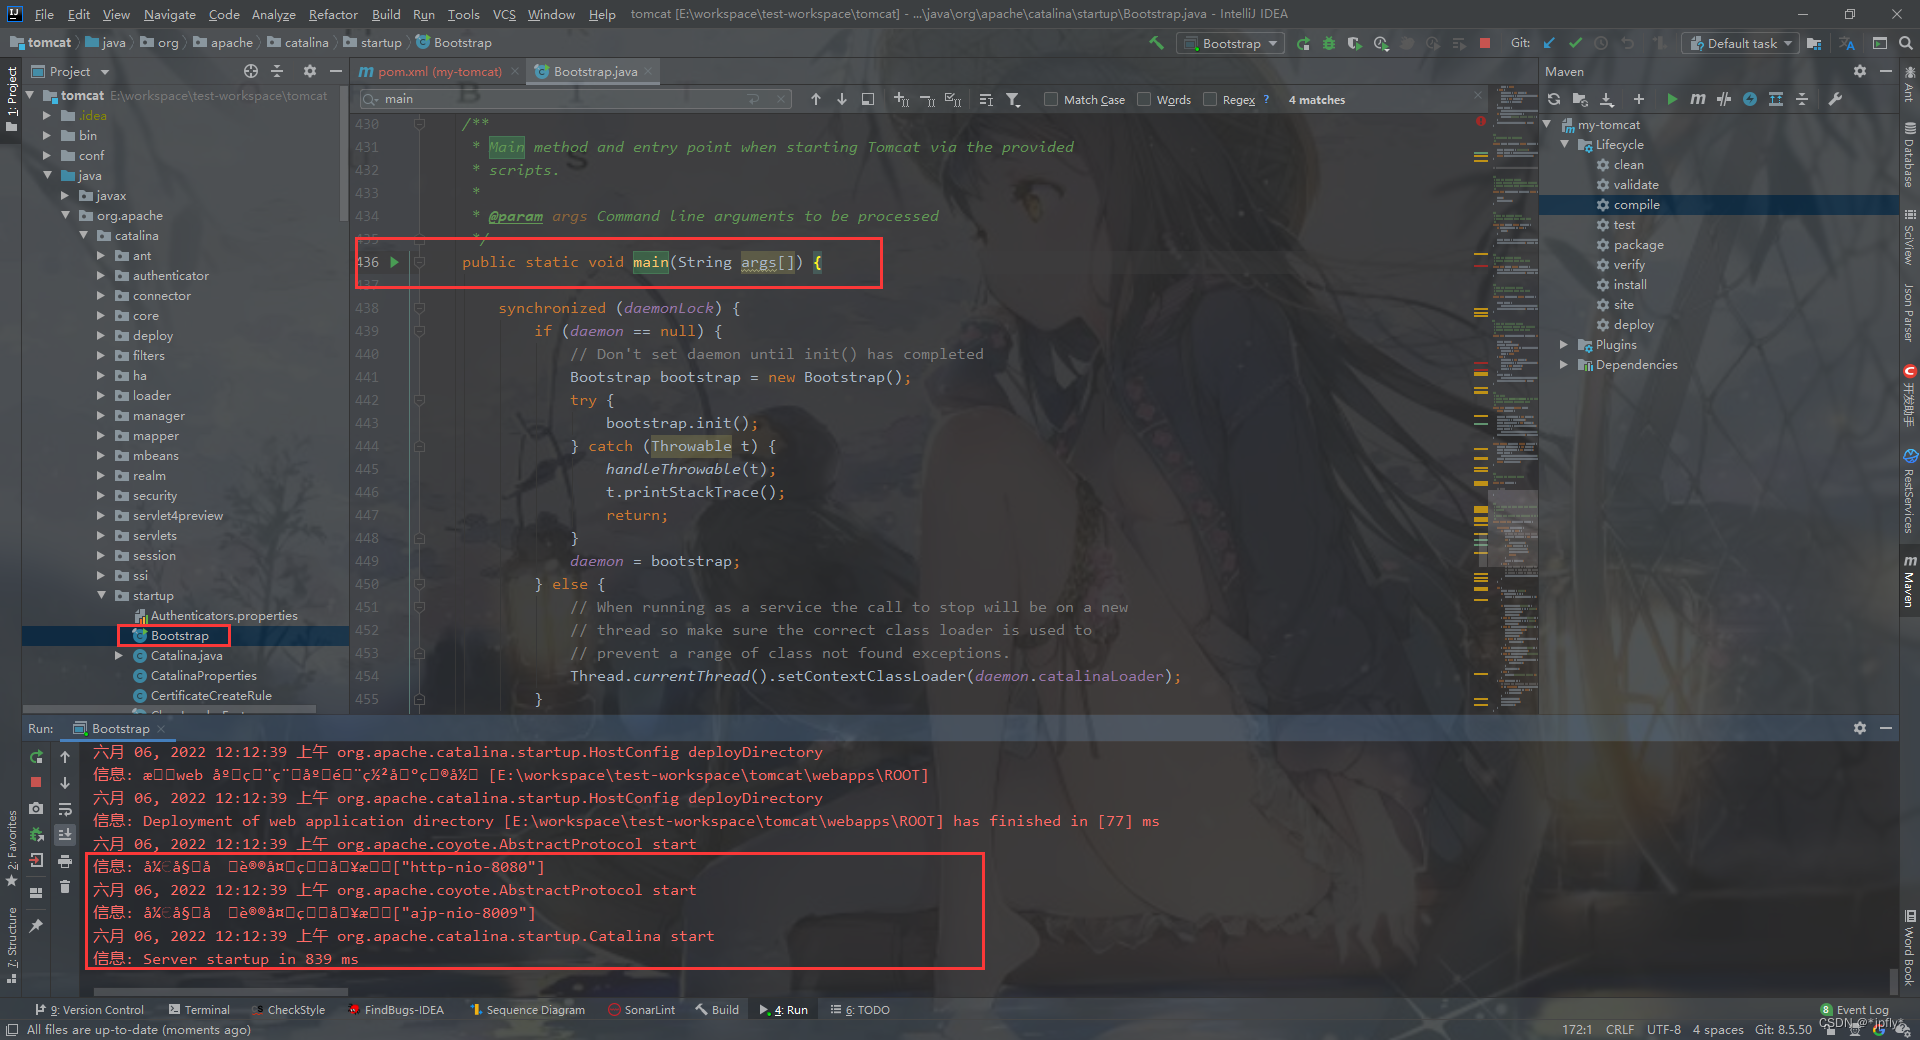Image resolution: width=1920 pixels, height=1040 pixels.
Task: Collapse the Maven Lifecycle node
Action: [1564, 144]
